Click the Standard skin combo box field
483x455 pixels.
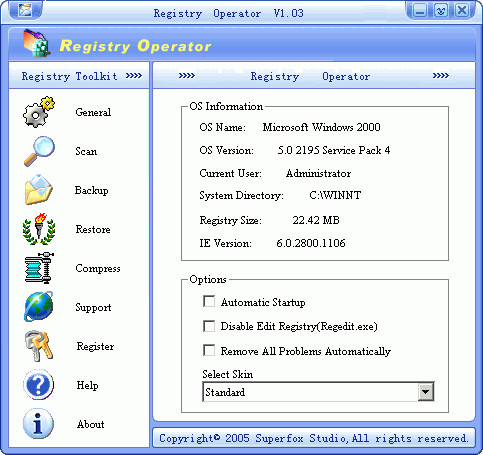(x=318, y=392)
